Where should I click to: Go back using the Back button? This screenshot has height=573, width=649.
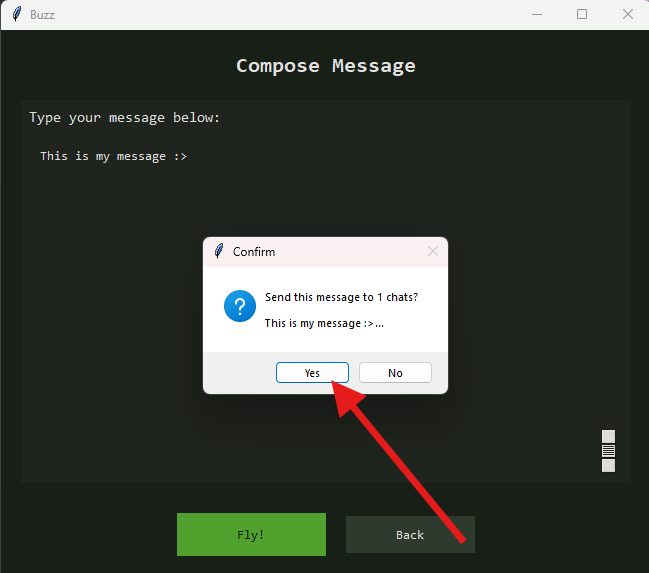tap(410, 534)
